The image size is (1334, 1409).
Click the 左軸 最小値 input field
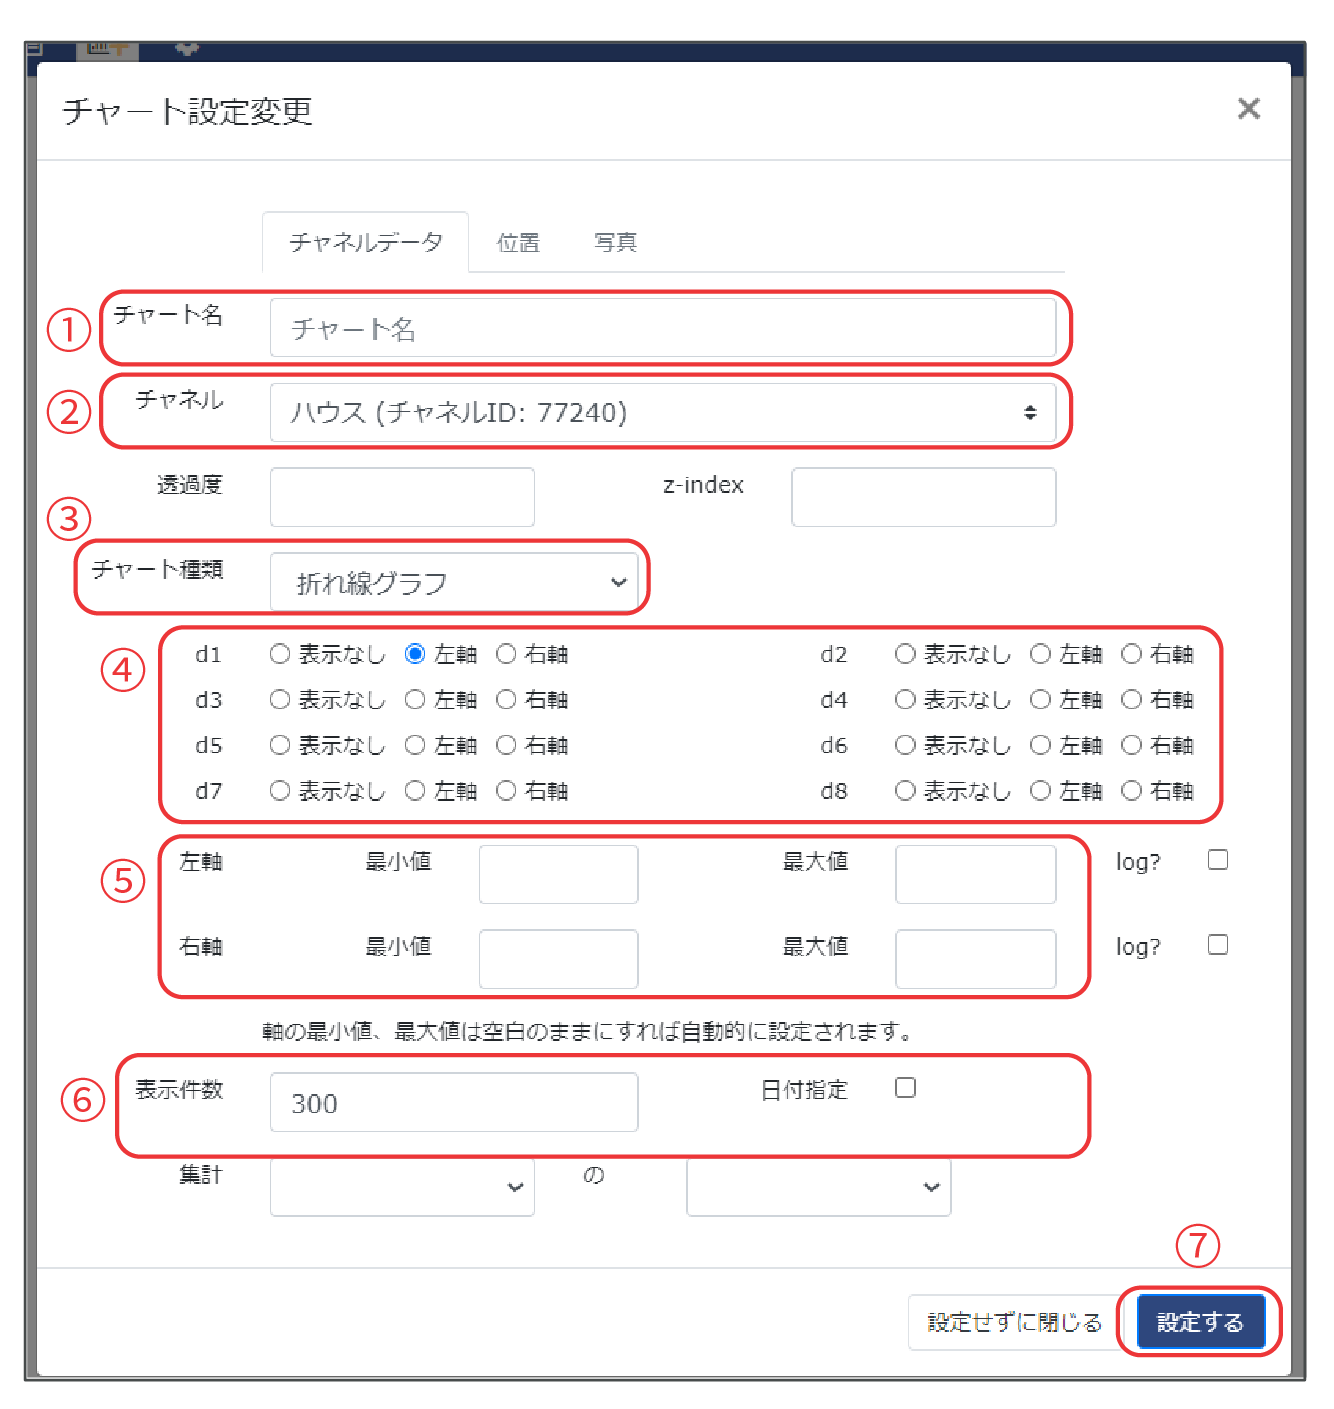click(x=558, y=874)
